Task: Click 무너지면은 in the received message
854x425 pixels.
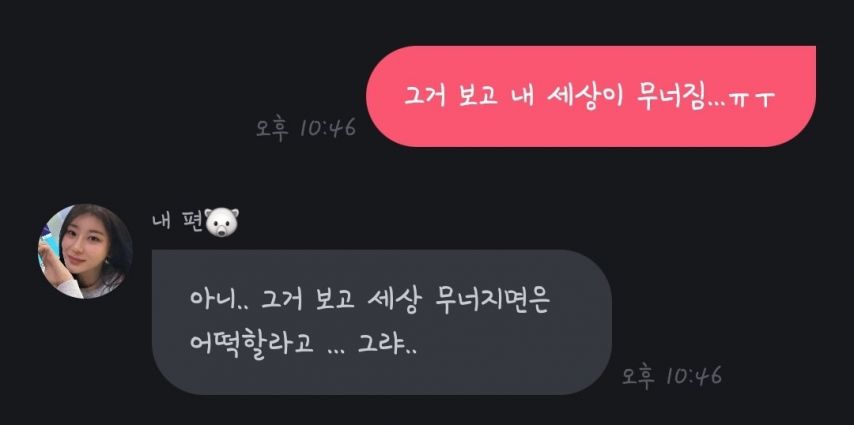Action: click(492, 301)
